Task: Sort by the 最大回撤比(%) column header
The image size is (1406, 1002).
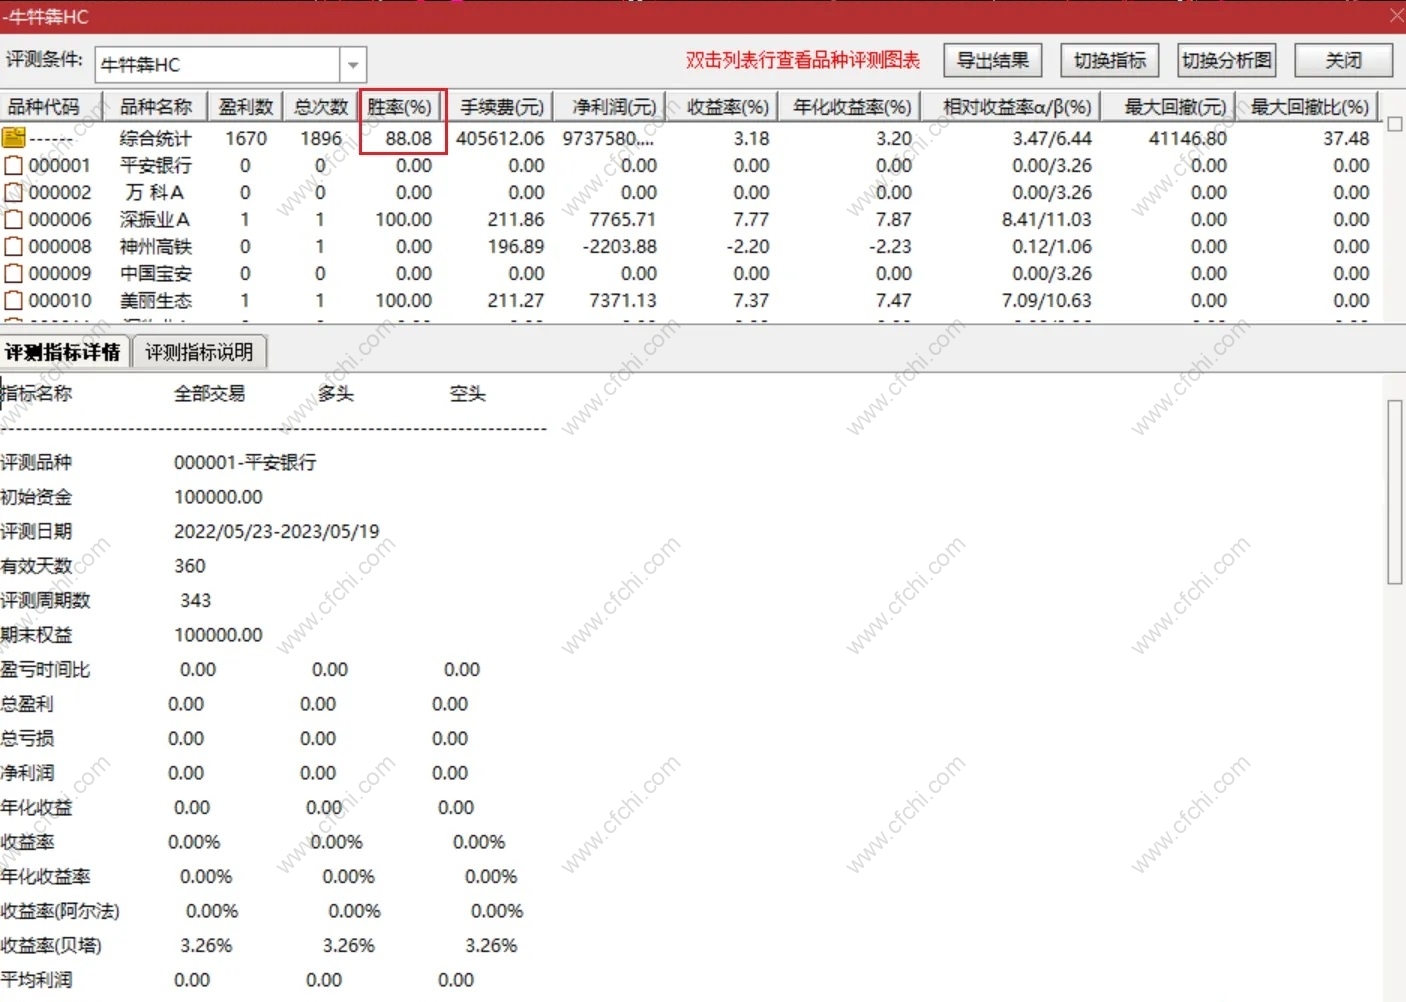Action: [x=1308, y=107]
